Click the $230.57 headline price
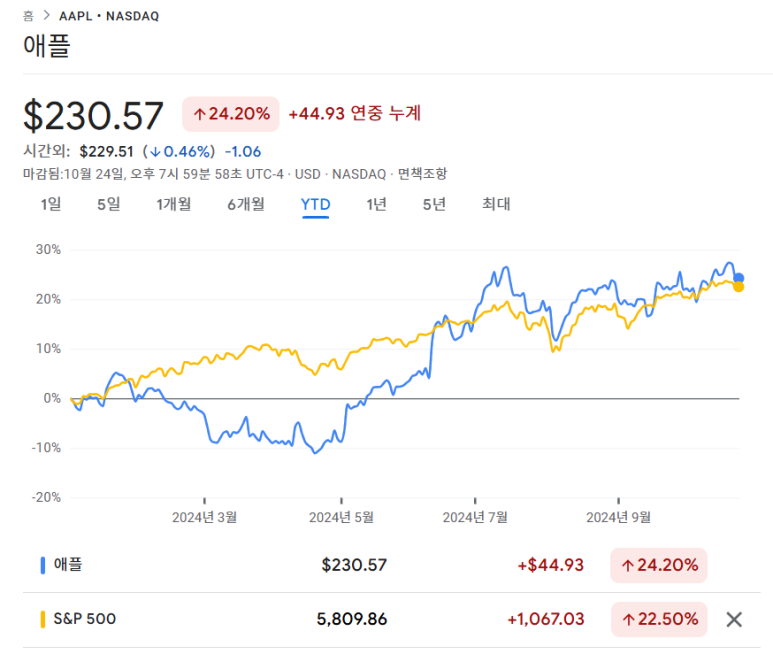The height and width of the screenshot is (654, 773). [93, 115]
